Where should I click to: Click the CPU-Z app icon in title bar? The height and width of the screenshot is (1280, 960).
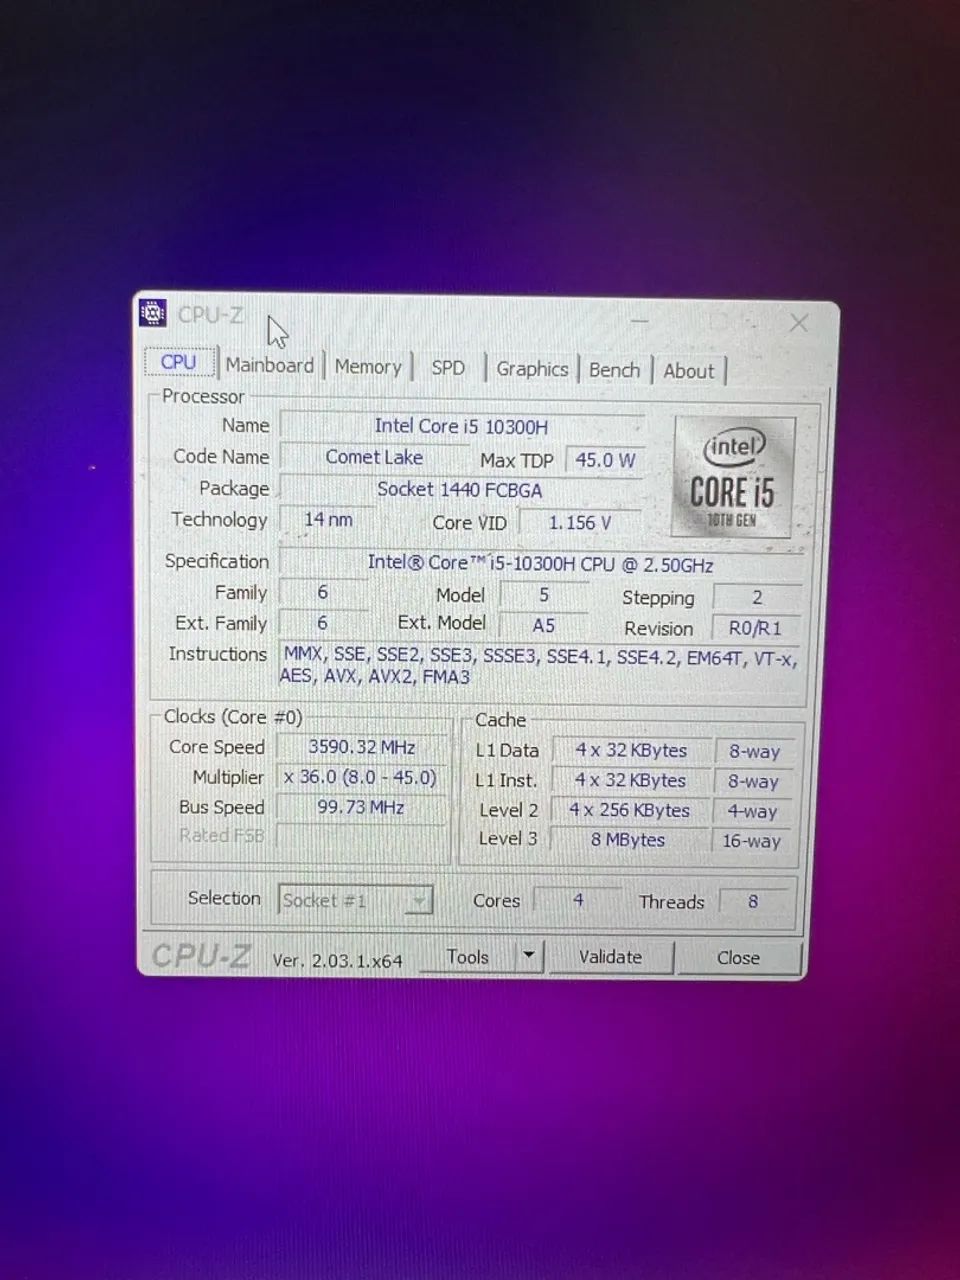click(x=152, y=313)
